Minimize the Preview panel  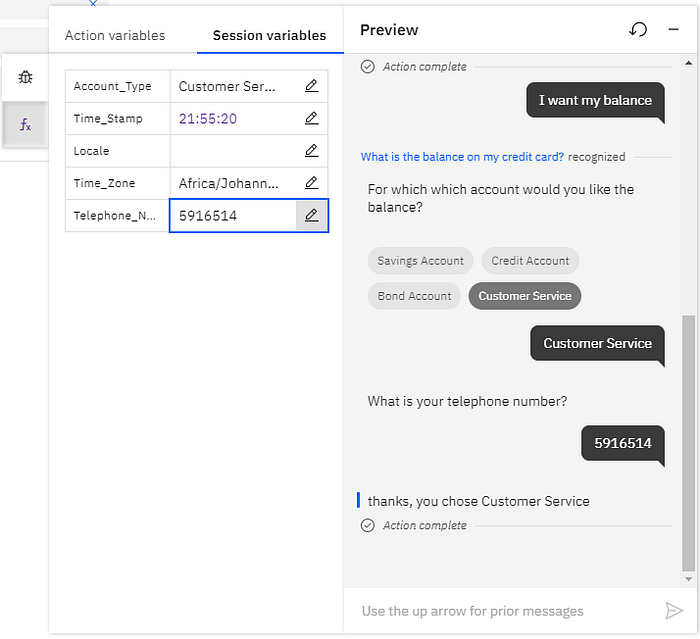point(673,30)
